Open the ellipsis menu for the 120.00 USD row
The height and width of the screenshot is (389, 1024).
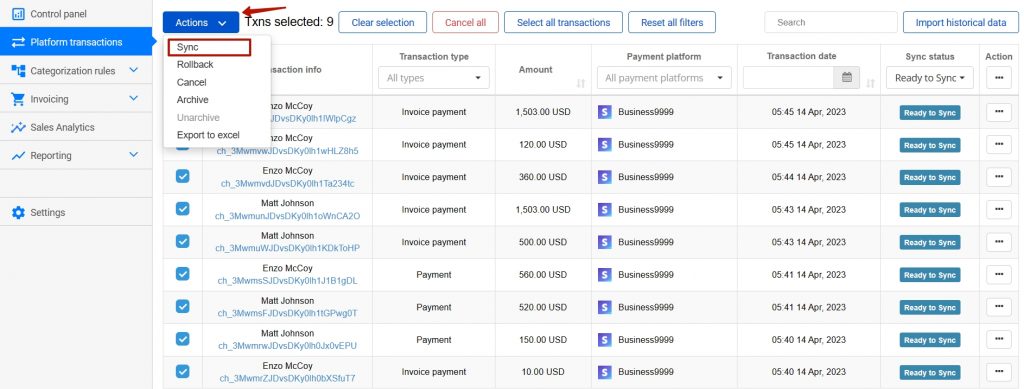coord(999,145)
